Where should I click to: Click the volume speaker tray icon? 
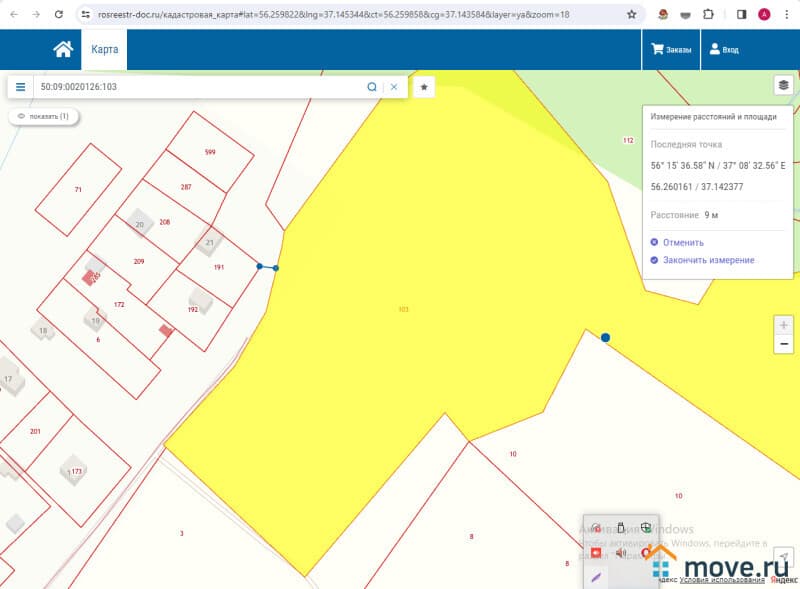point(620,552)
